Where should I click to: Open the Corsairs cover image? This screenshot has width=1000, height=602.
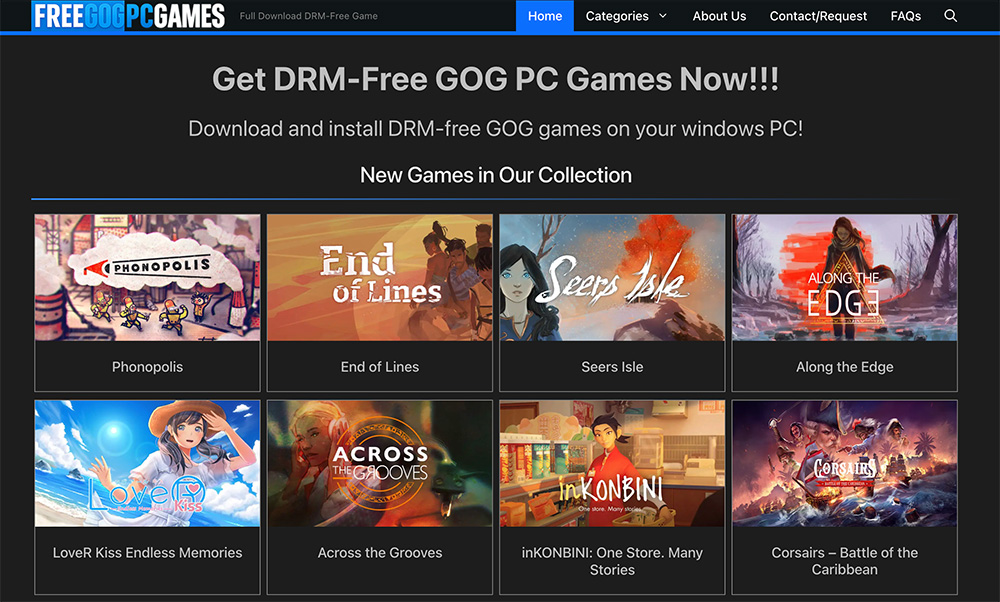click(844, 464)
